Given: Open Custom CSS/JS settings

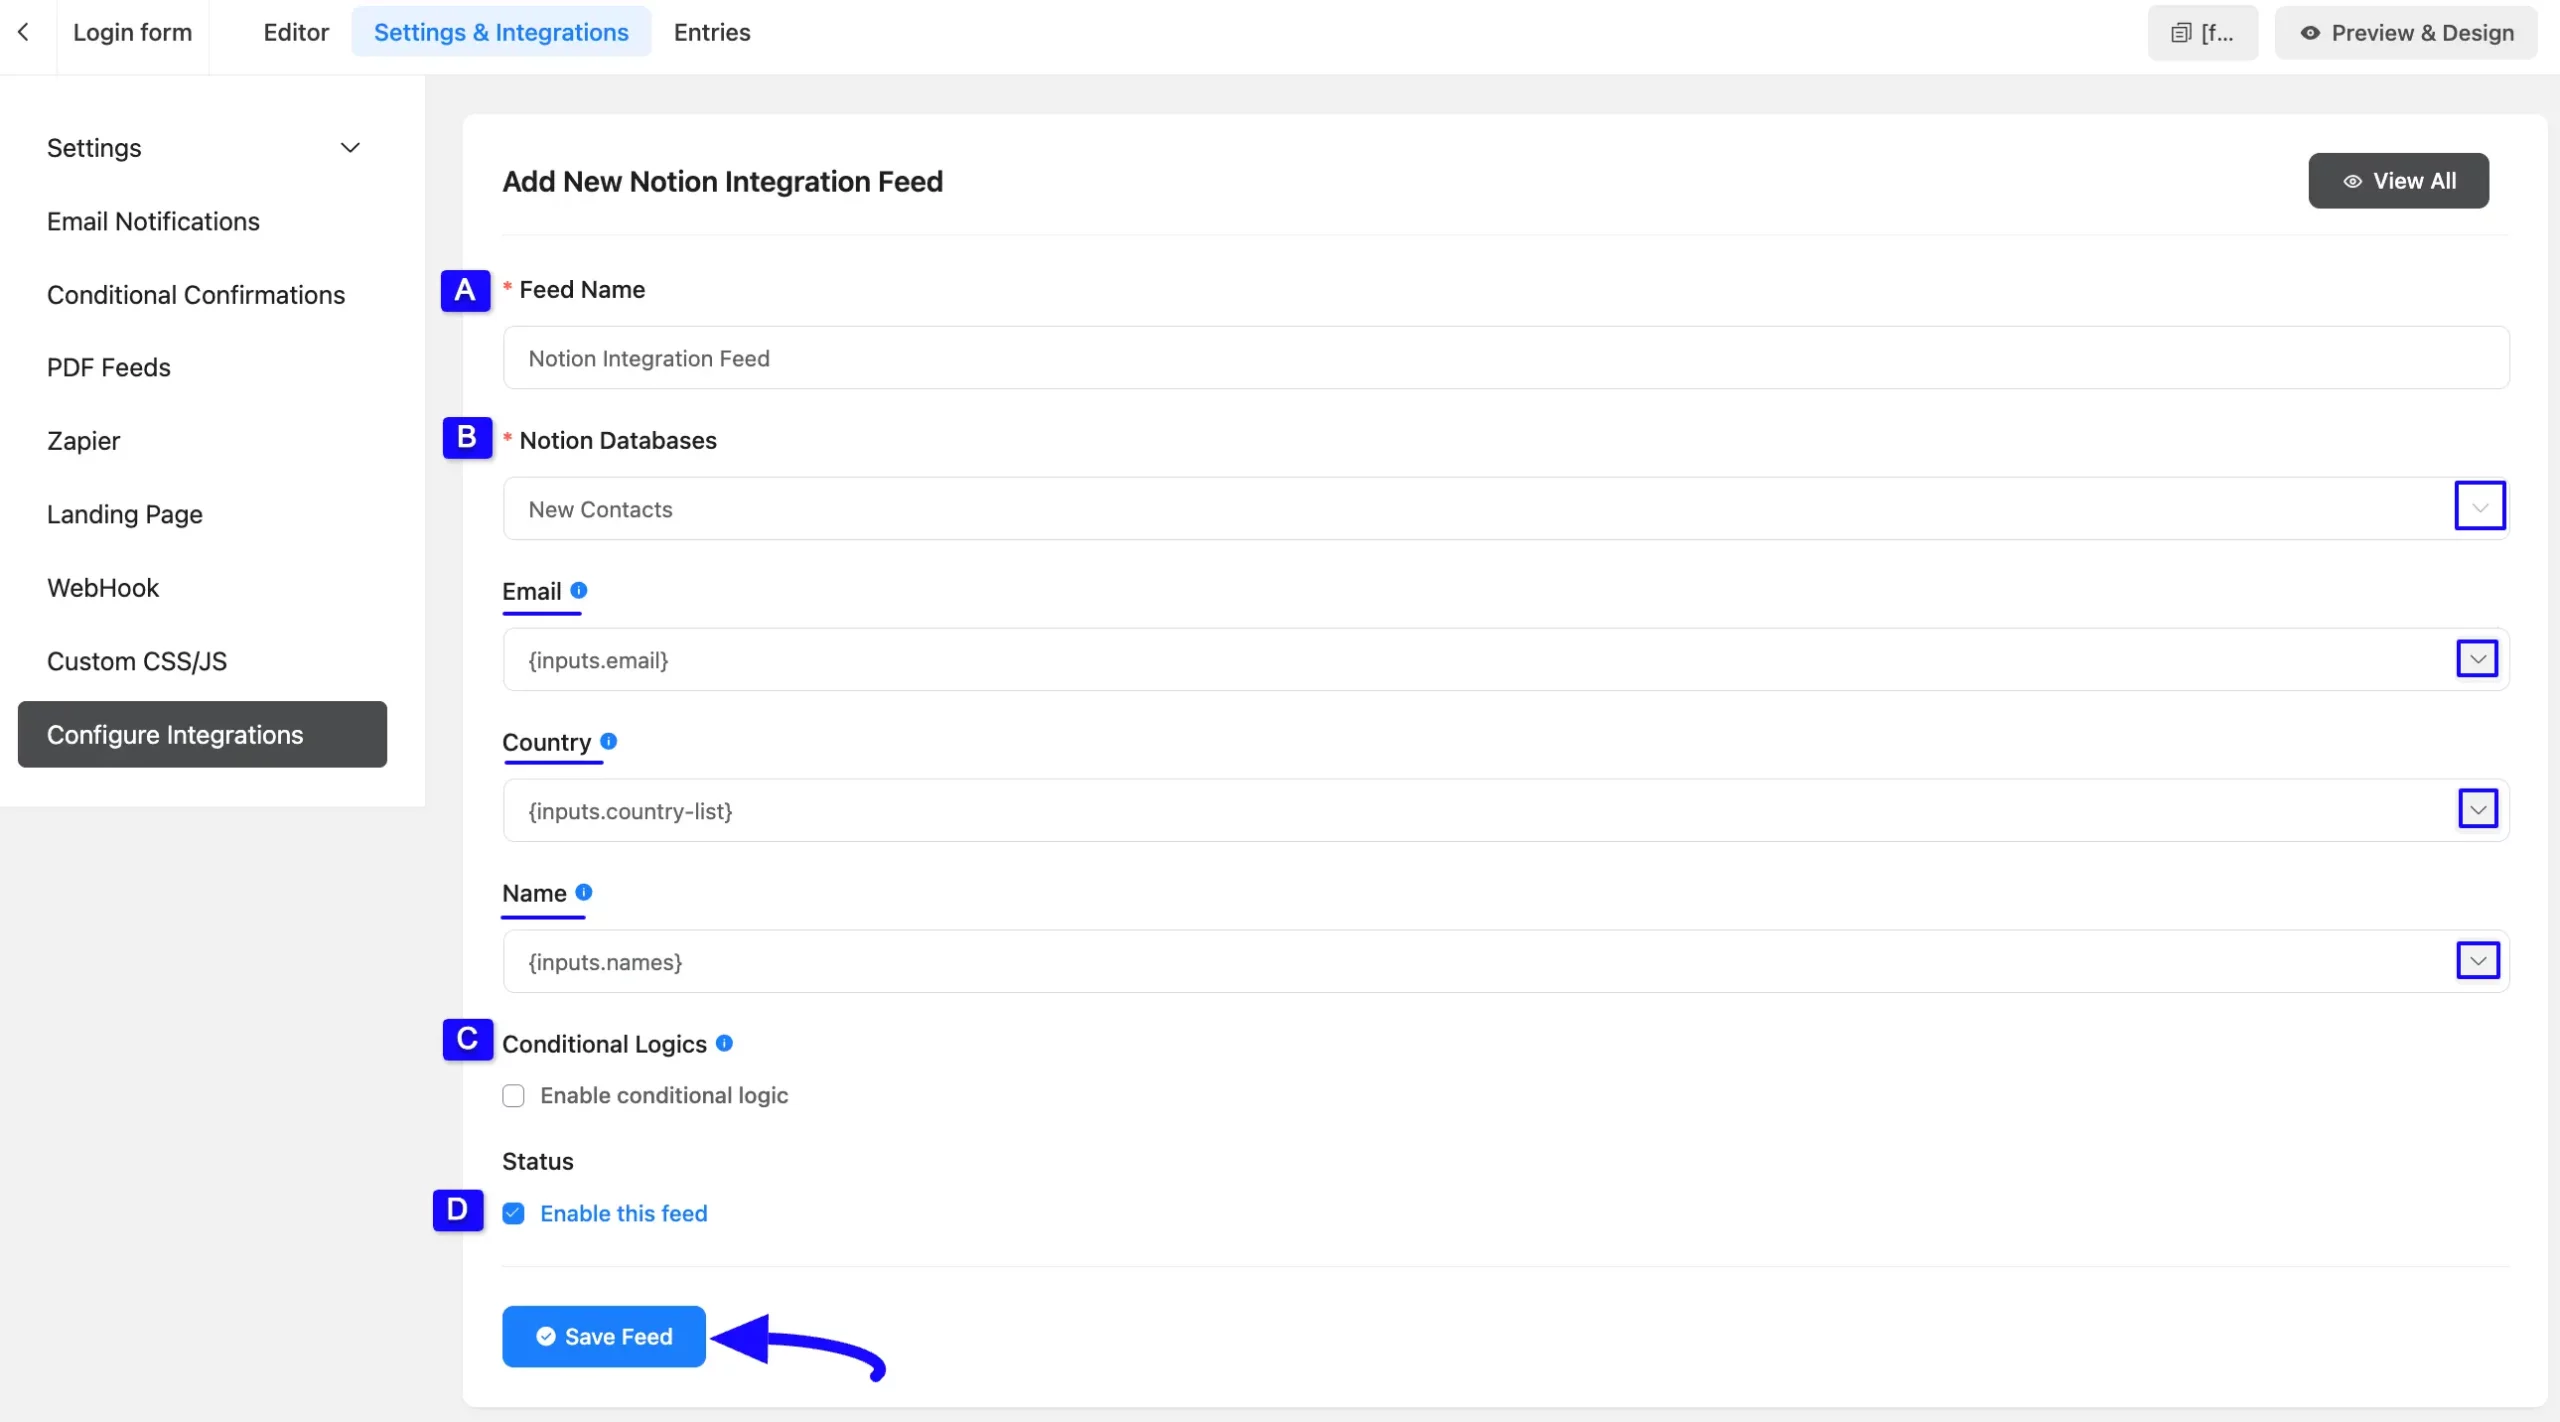Looking at the screenshot, I should point(137,661).
